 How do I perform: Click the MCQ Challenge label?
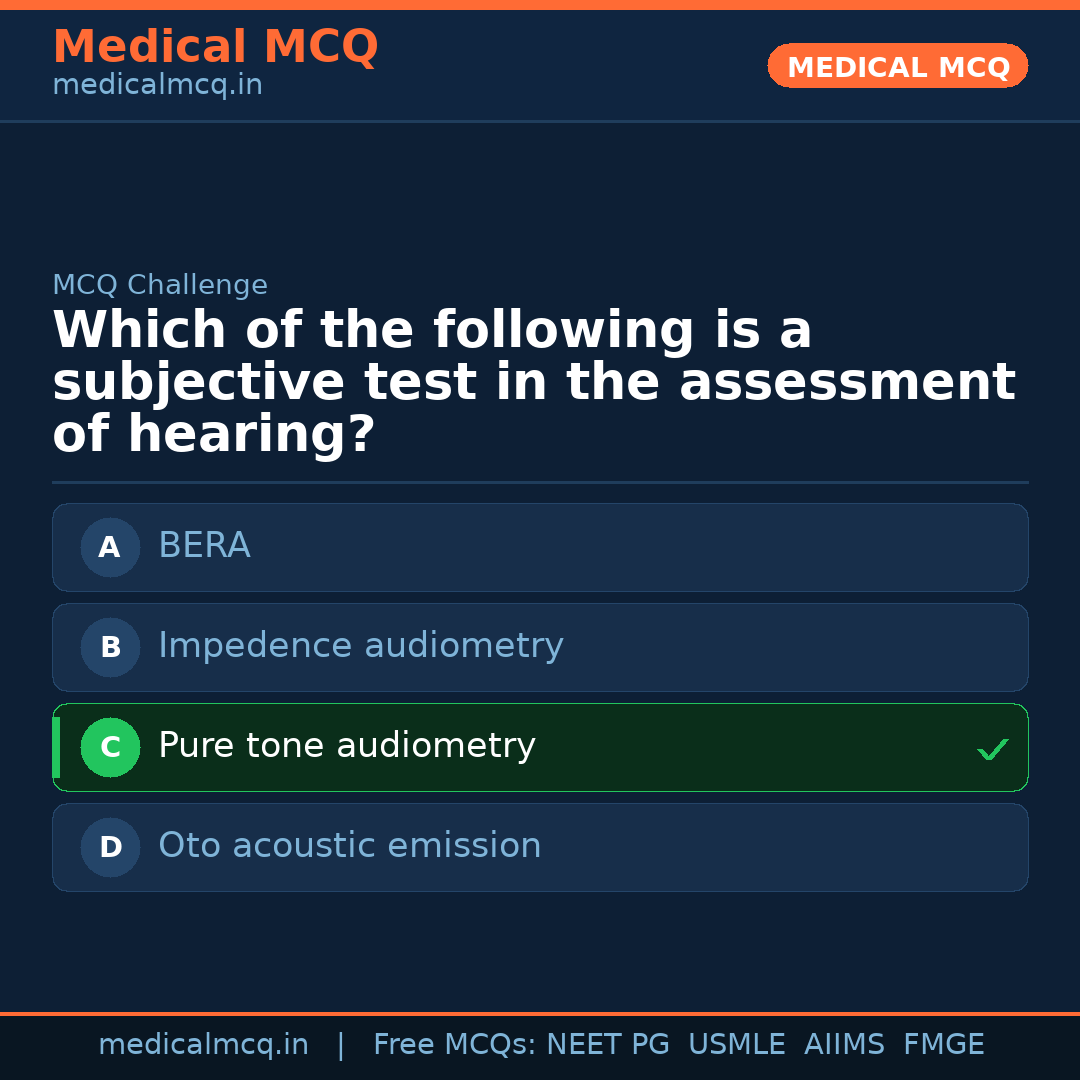click(160, 284)
